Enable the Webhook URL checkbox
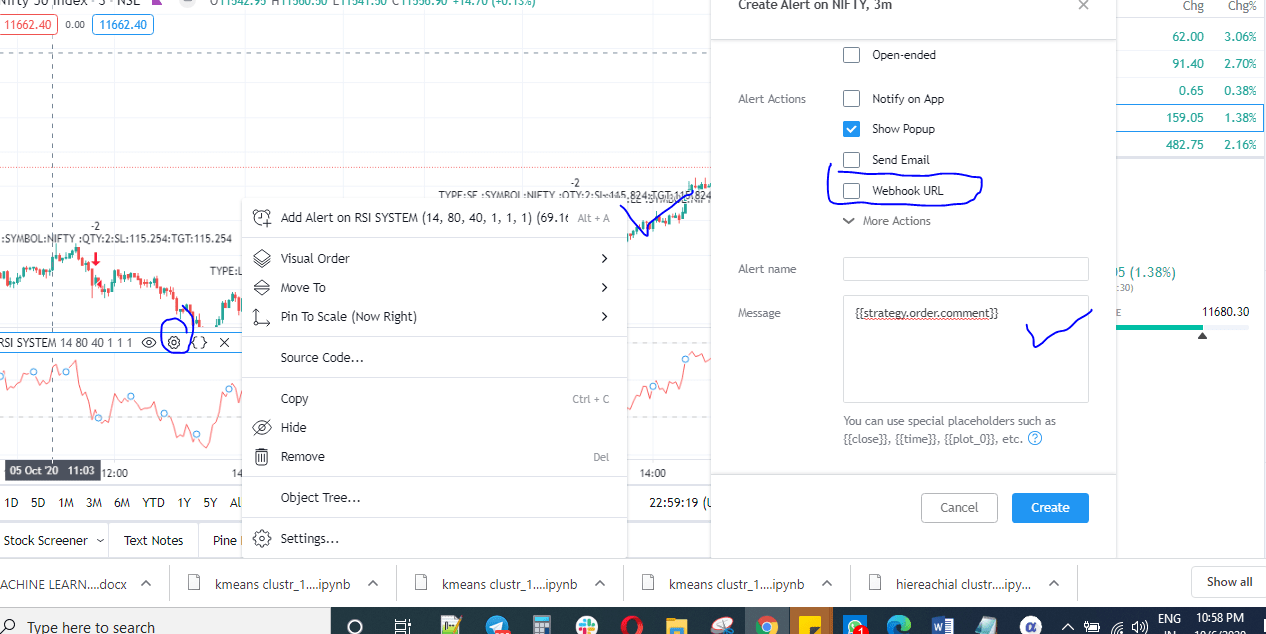The image size is (1266, 634). 851,190
